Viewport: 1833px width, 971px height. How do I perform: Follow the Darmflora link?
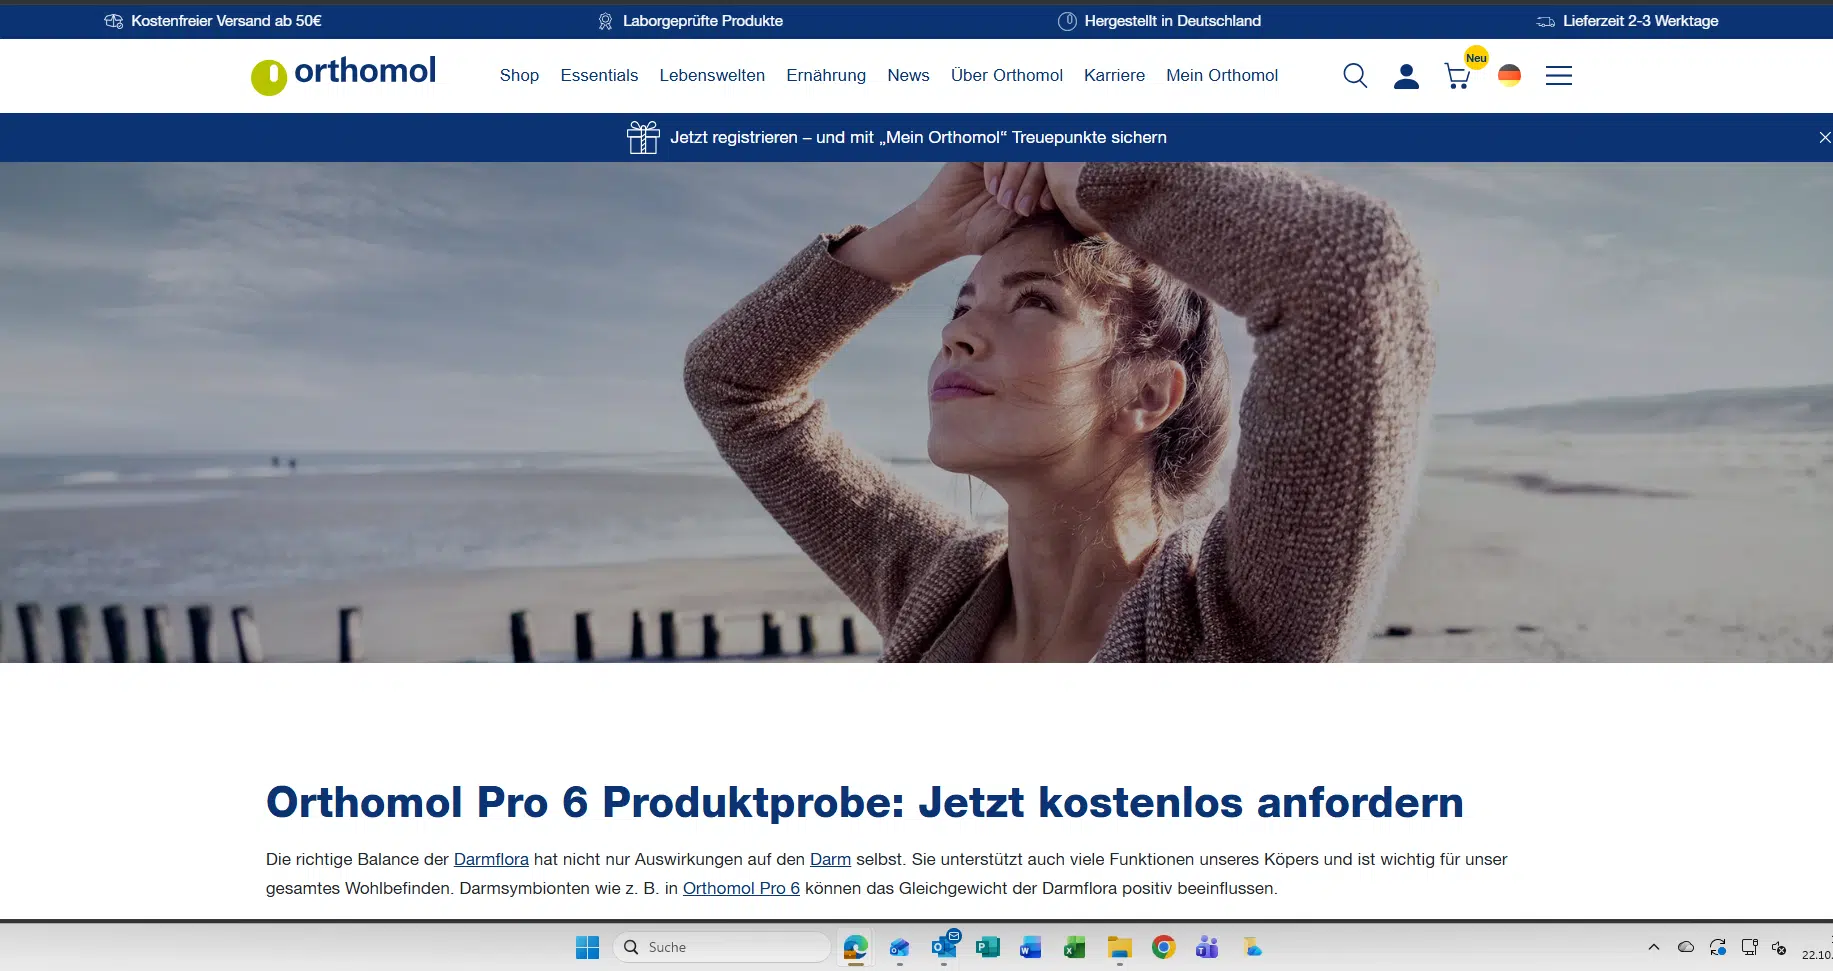point(491,859)
